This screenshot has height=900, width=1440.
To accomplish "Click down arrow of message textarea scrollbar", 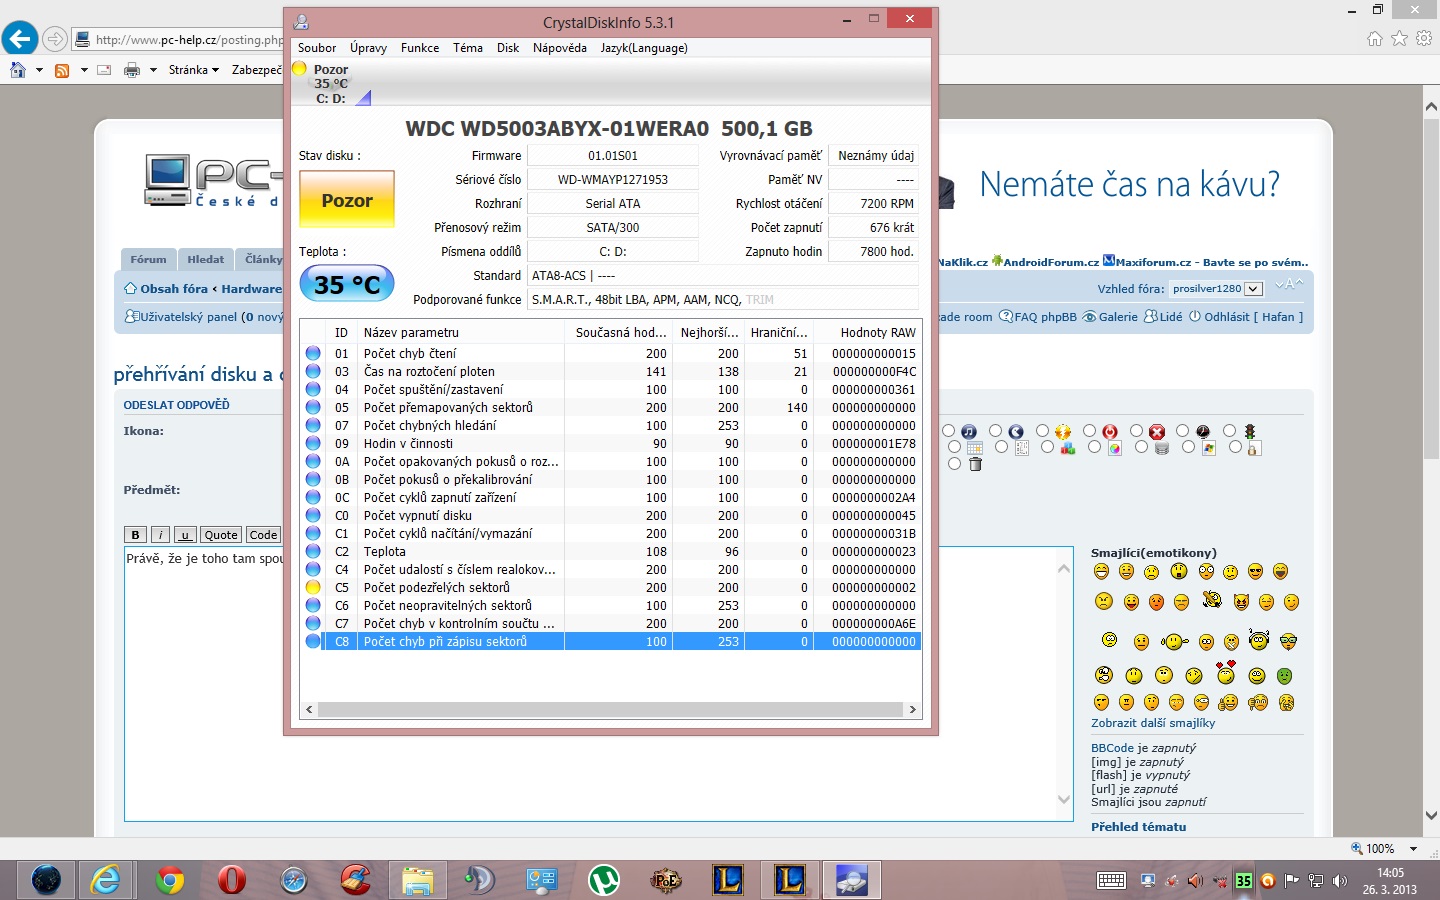I will pyautogui.click(x=1063, y=799).
